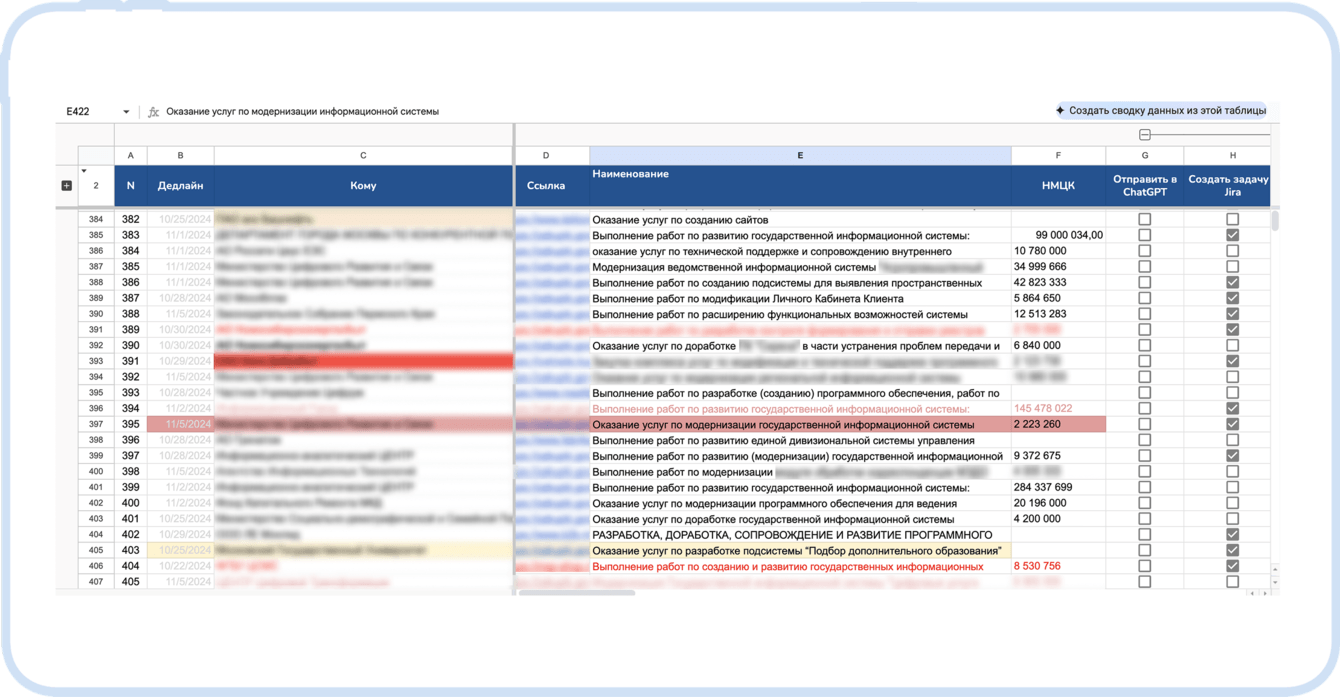Select column G header
Screen dimensions: 1340x697
1145,156
